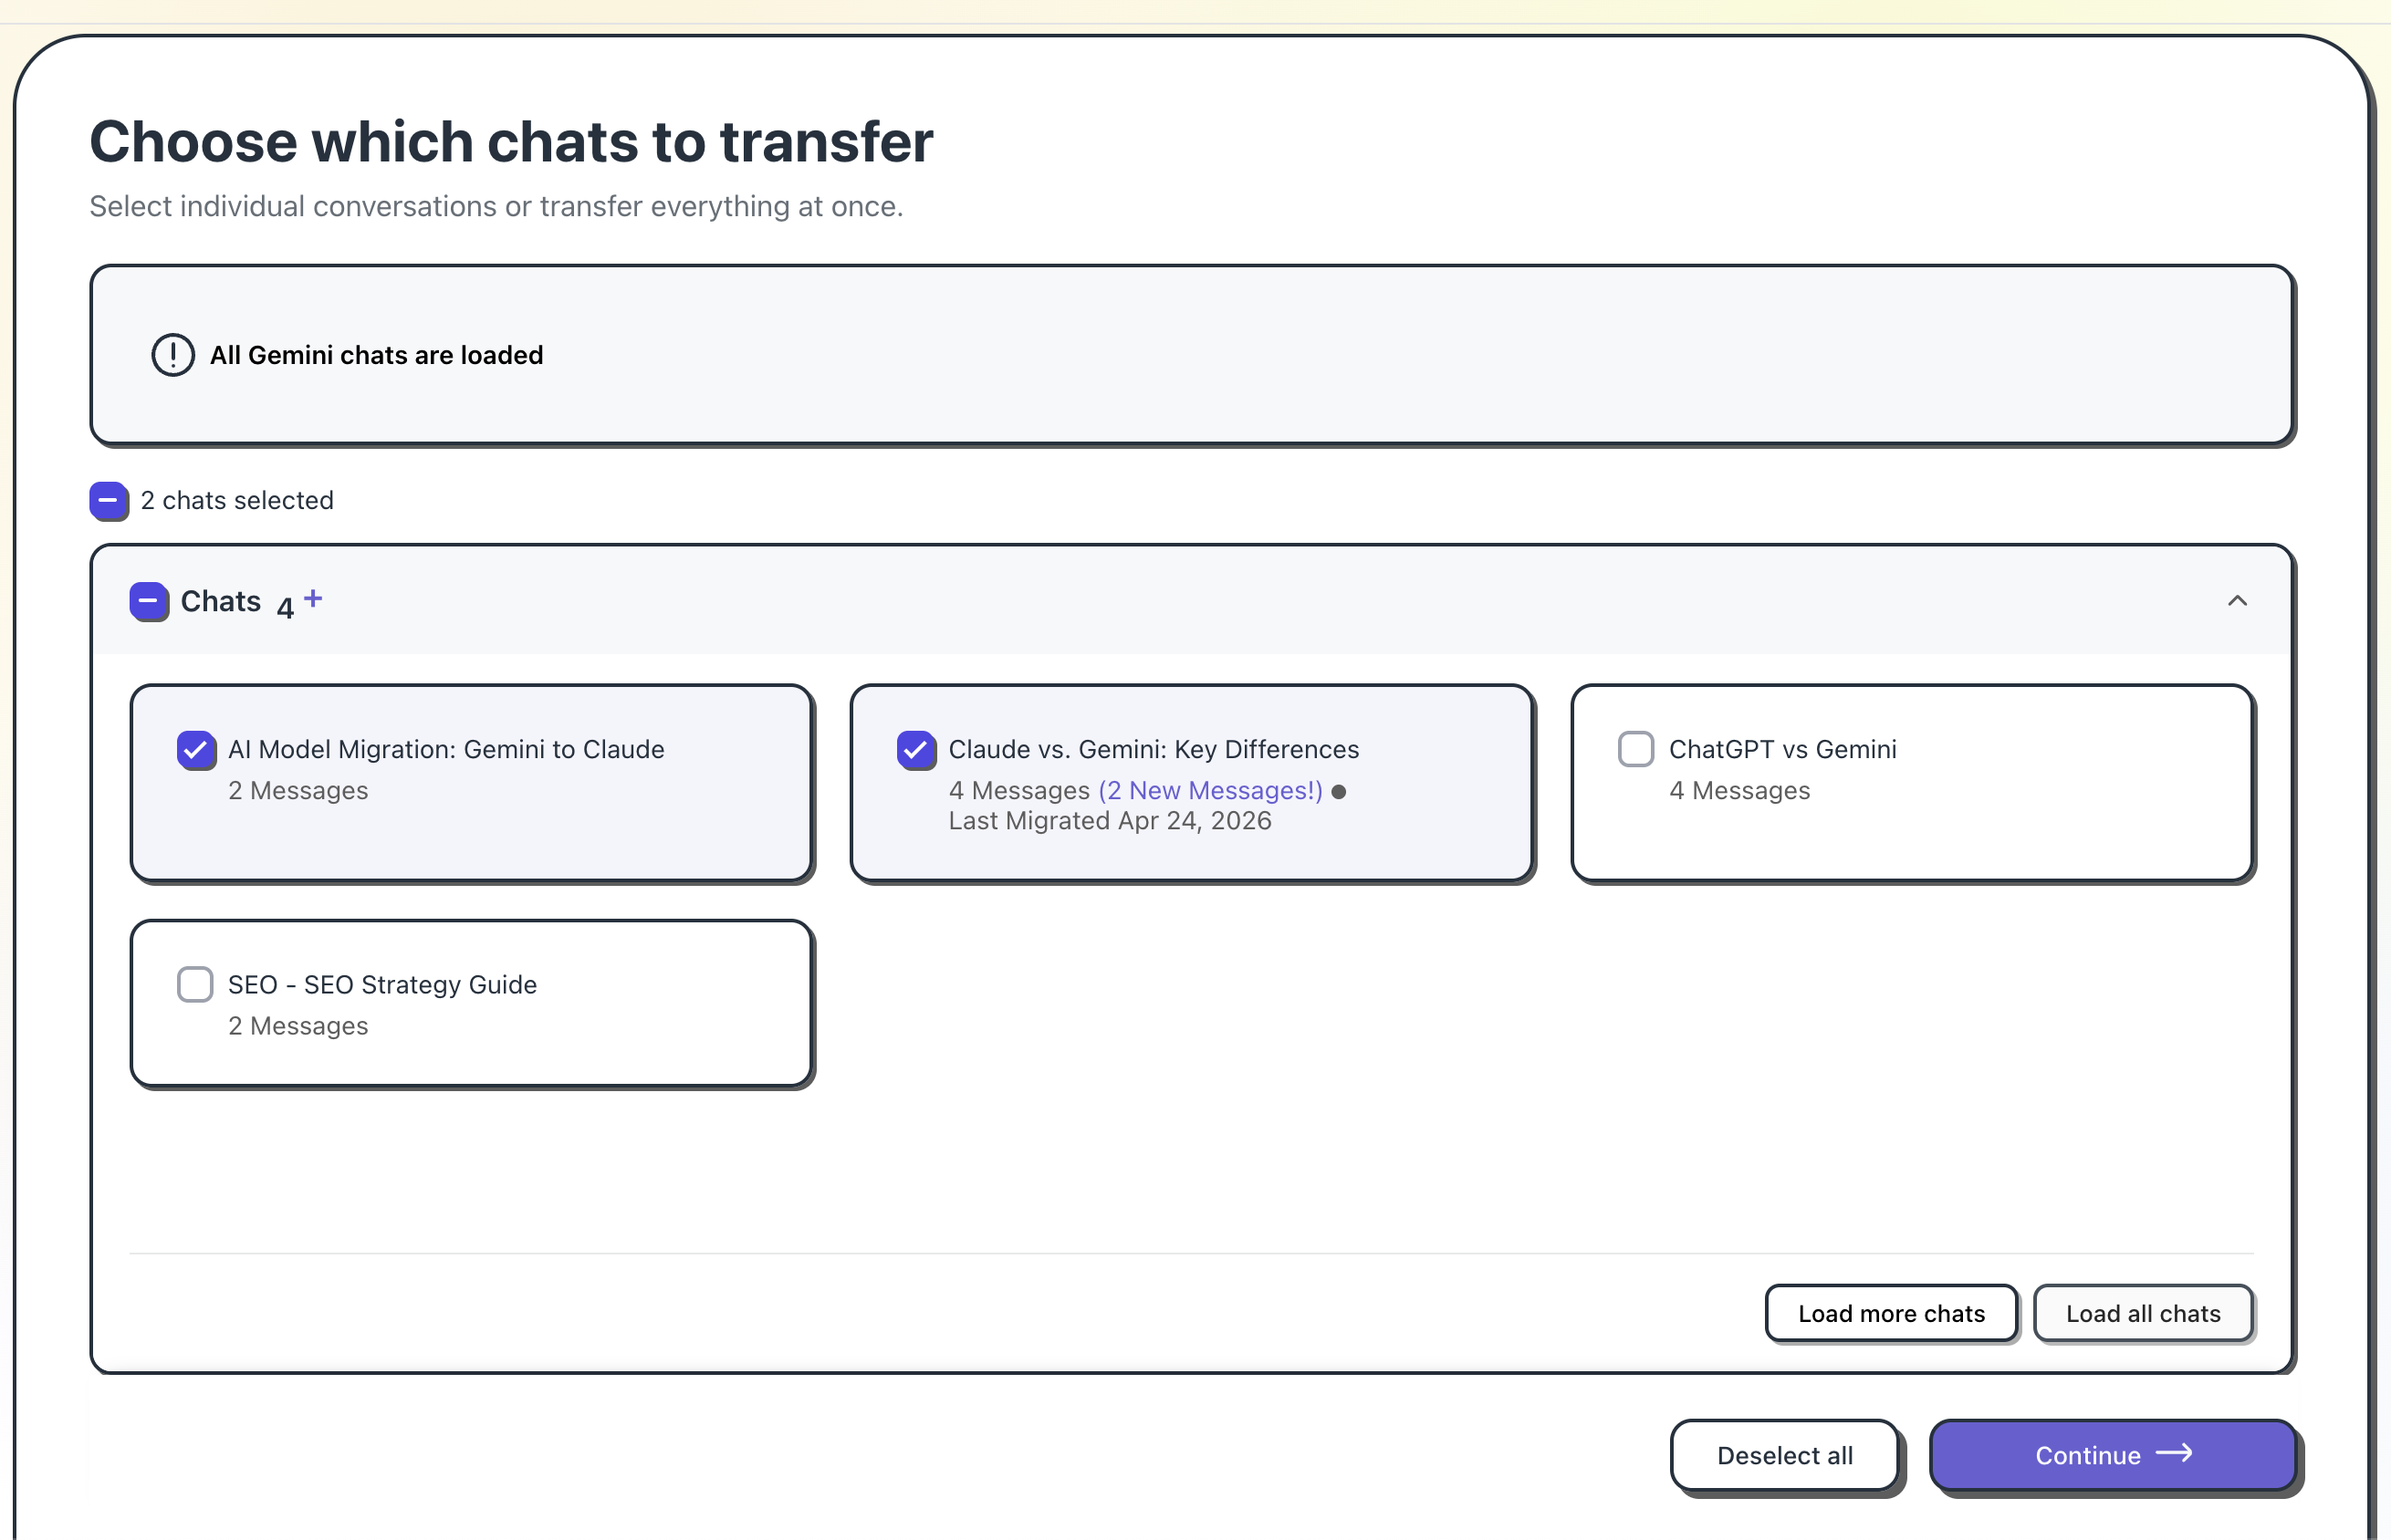Collapse the Chats section with the chevron

tap(2238, 600)
